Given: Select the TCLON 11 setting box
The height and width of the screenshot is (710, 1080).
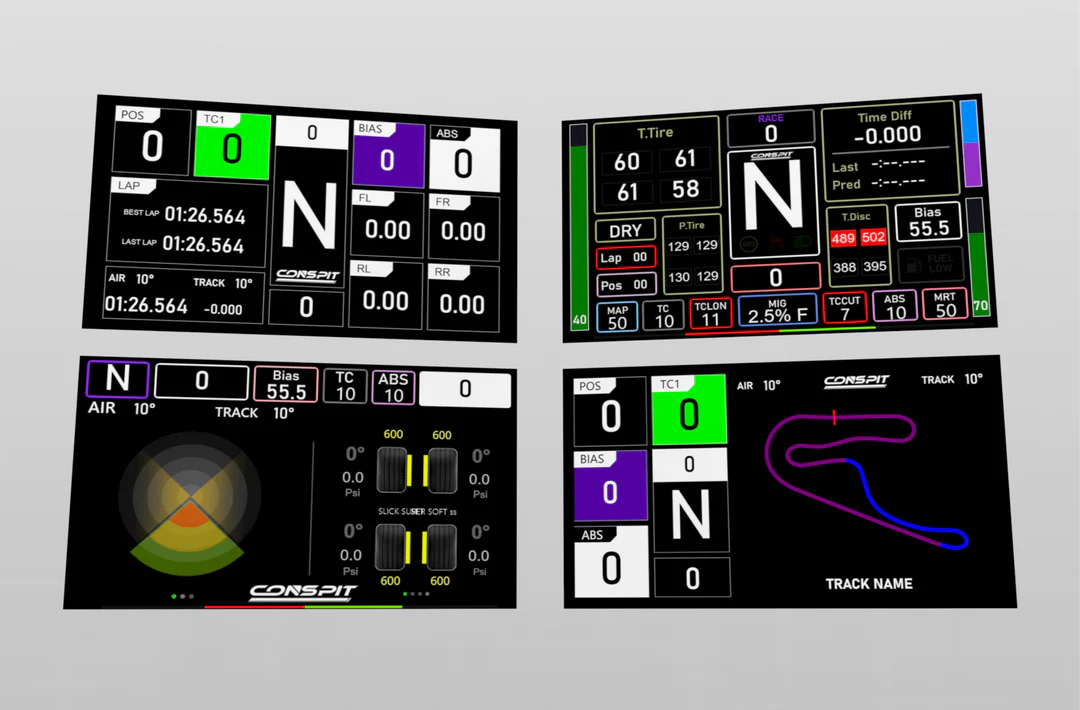Looking at the screenshot, I should pyautogui.click(x=710, y=314).
